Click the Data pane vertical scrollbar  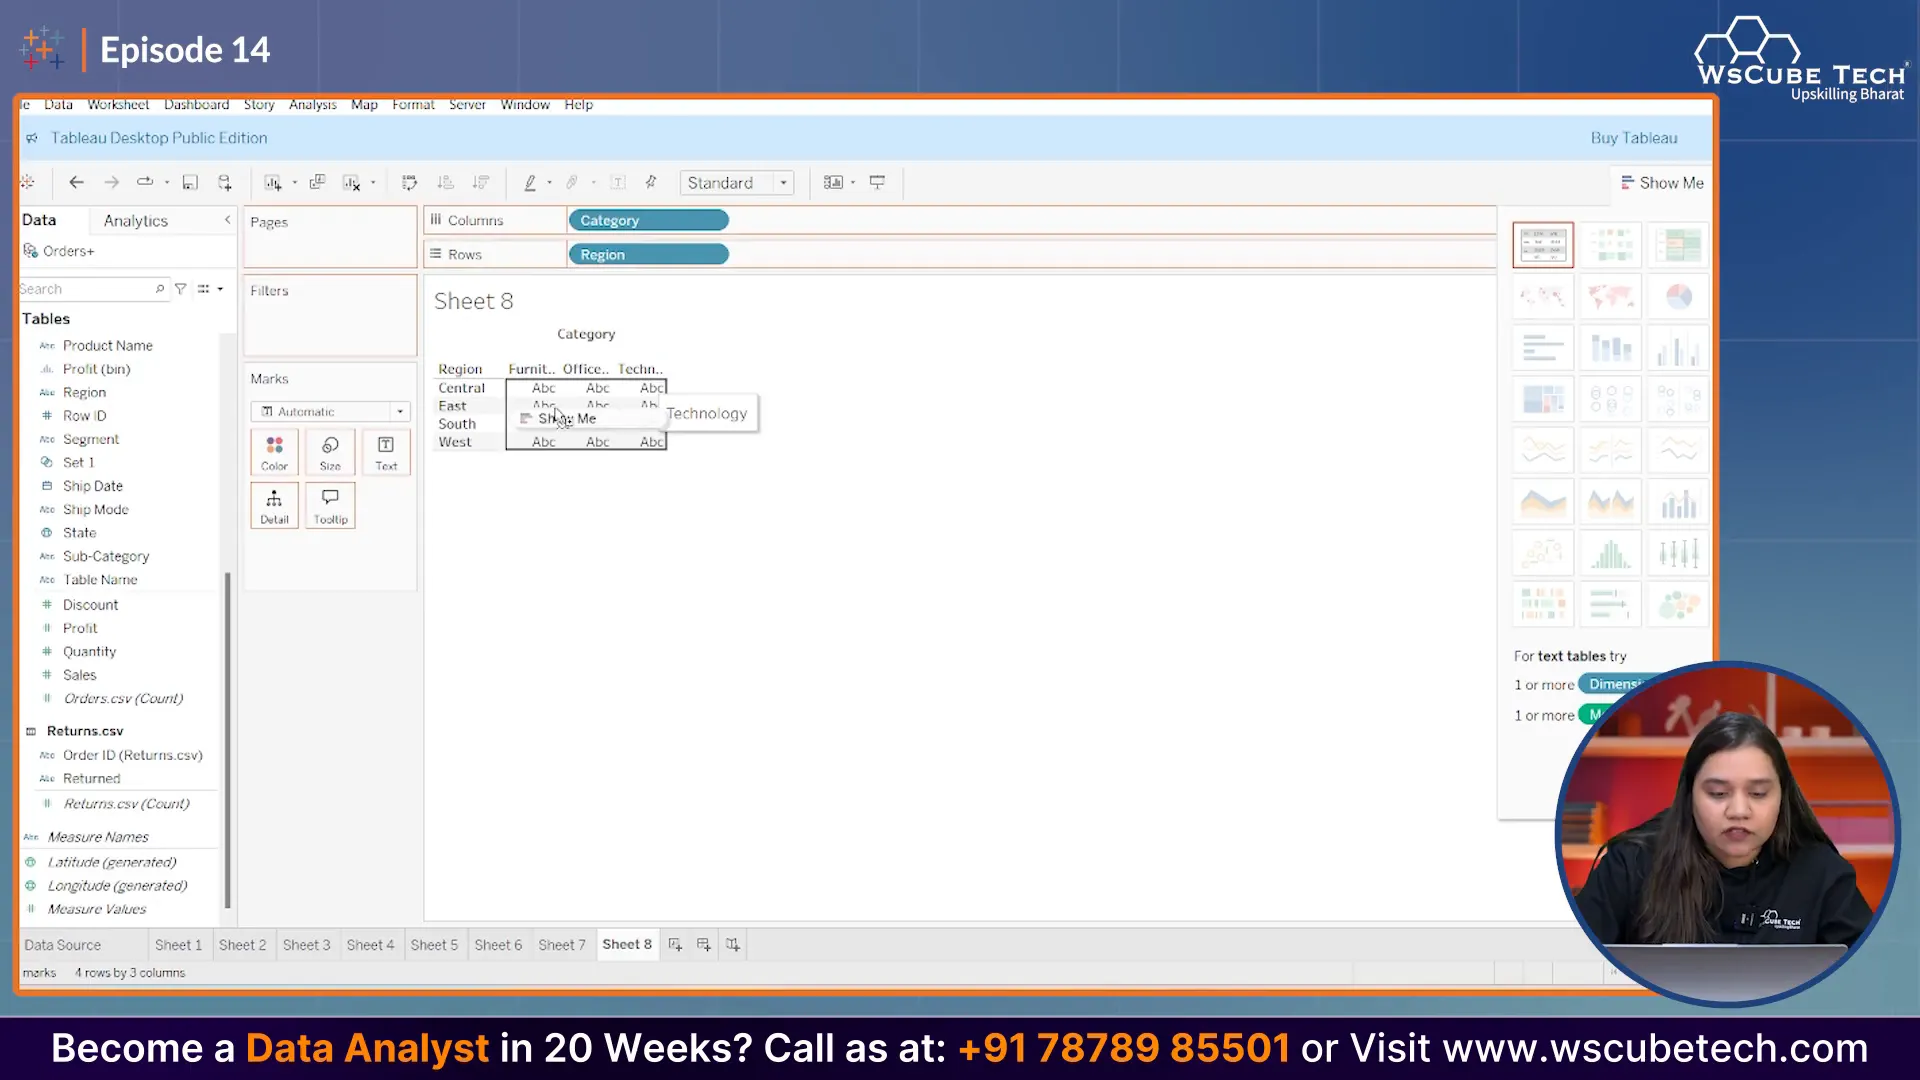228,740
